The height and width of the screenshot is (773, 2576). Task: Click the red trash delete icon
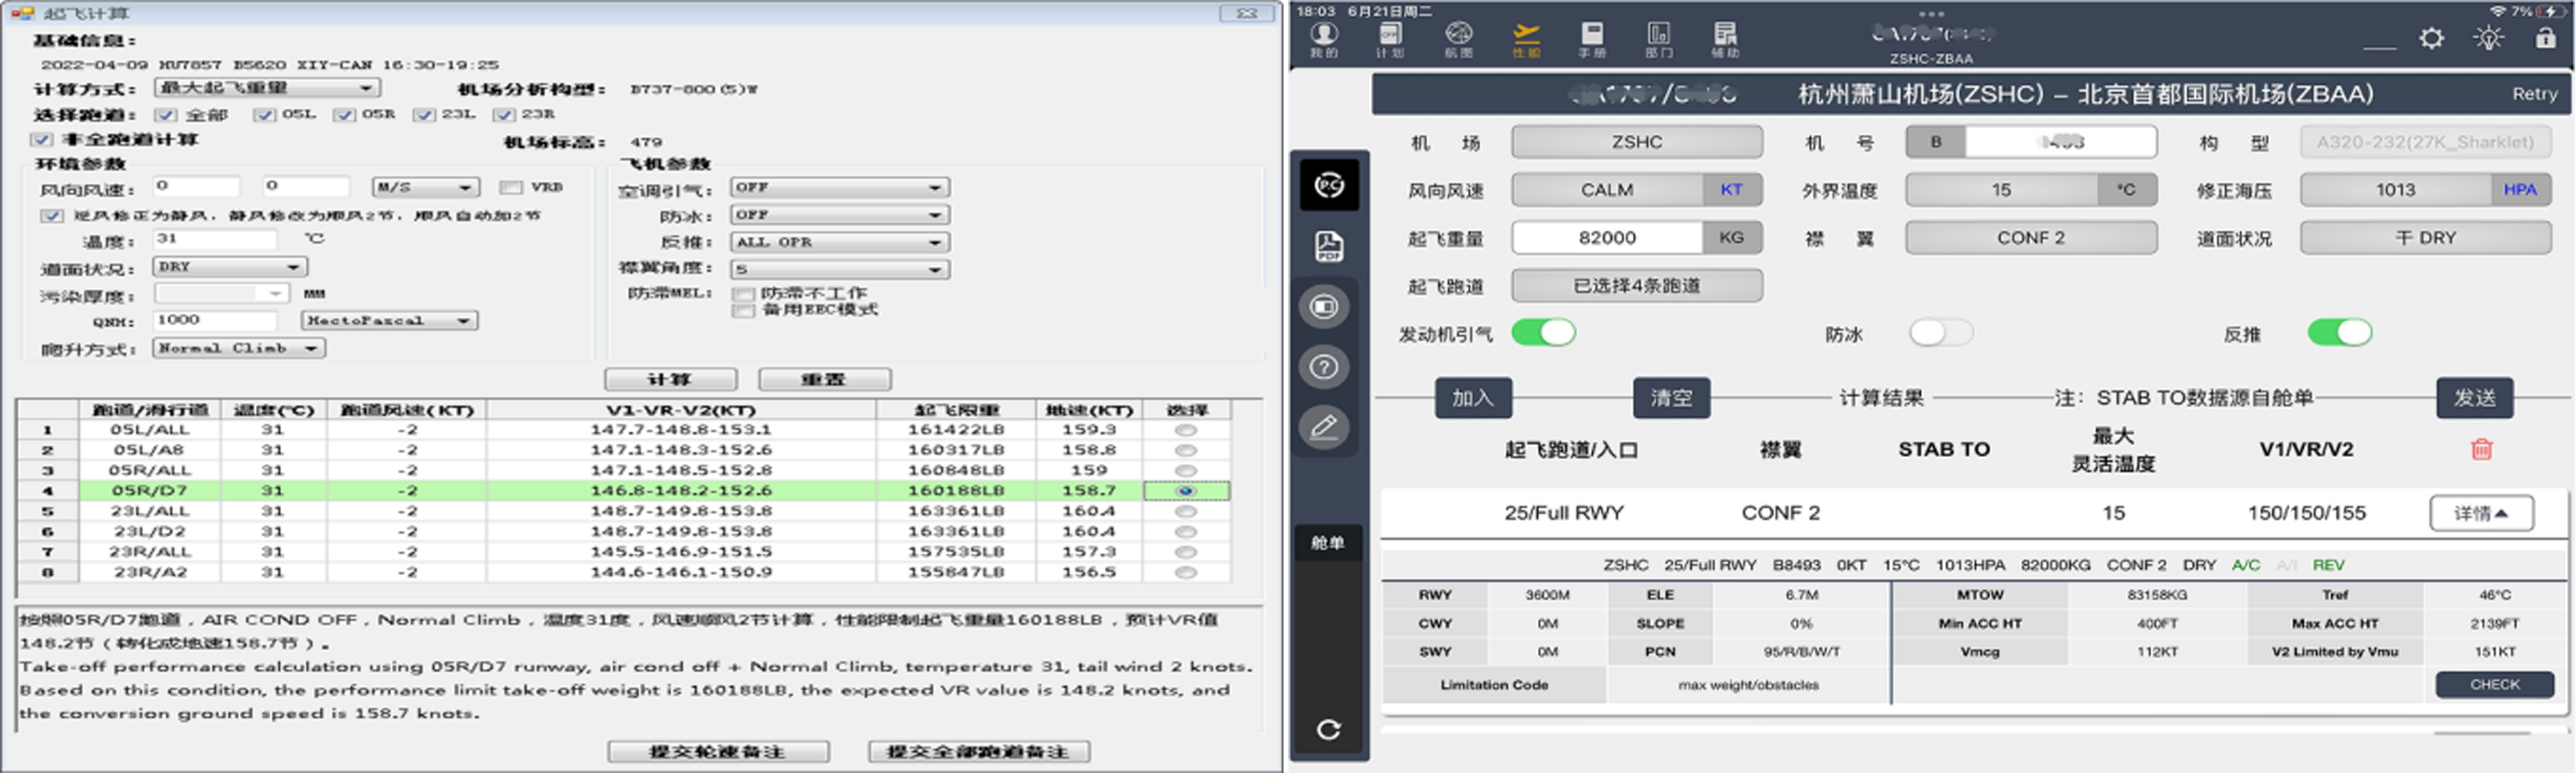[x=2481, y=450]
